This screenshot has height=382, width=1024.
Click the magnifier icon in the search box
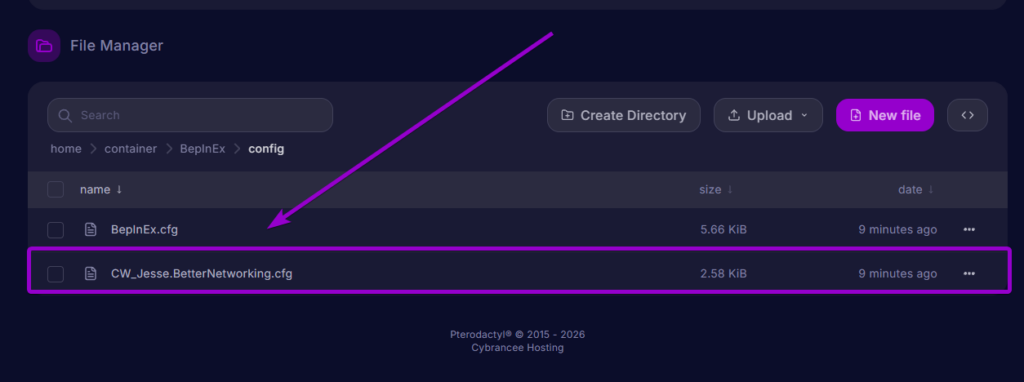tap(65, 116)
